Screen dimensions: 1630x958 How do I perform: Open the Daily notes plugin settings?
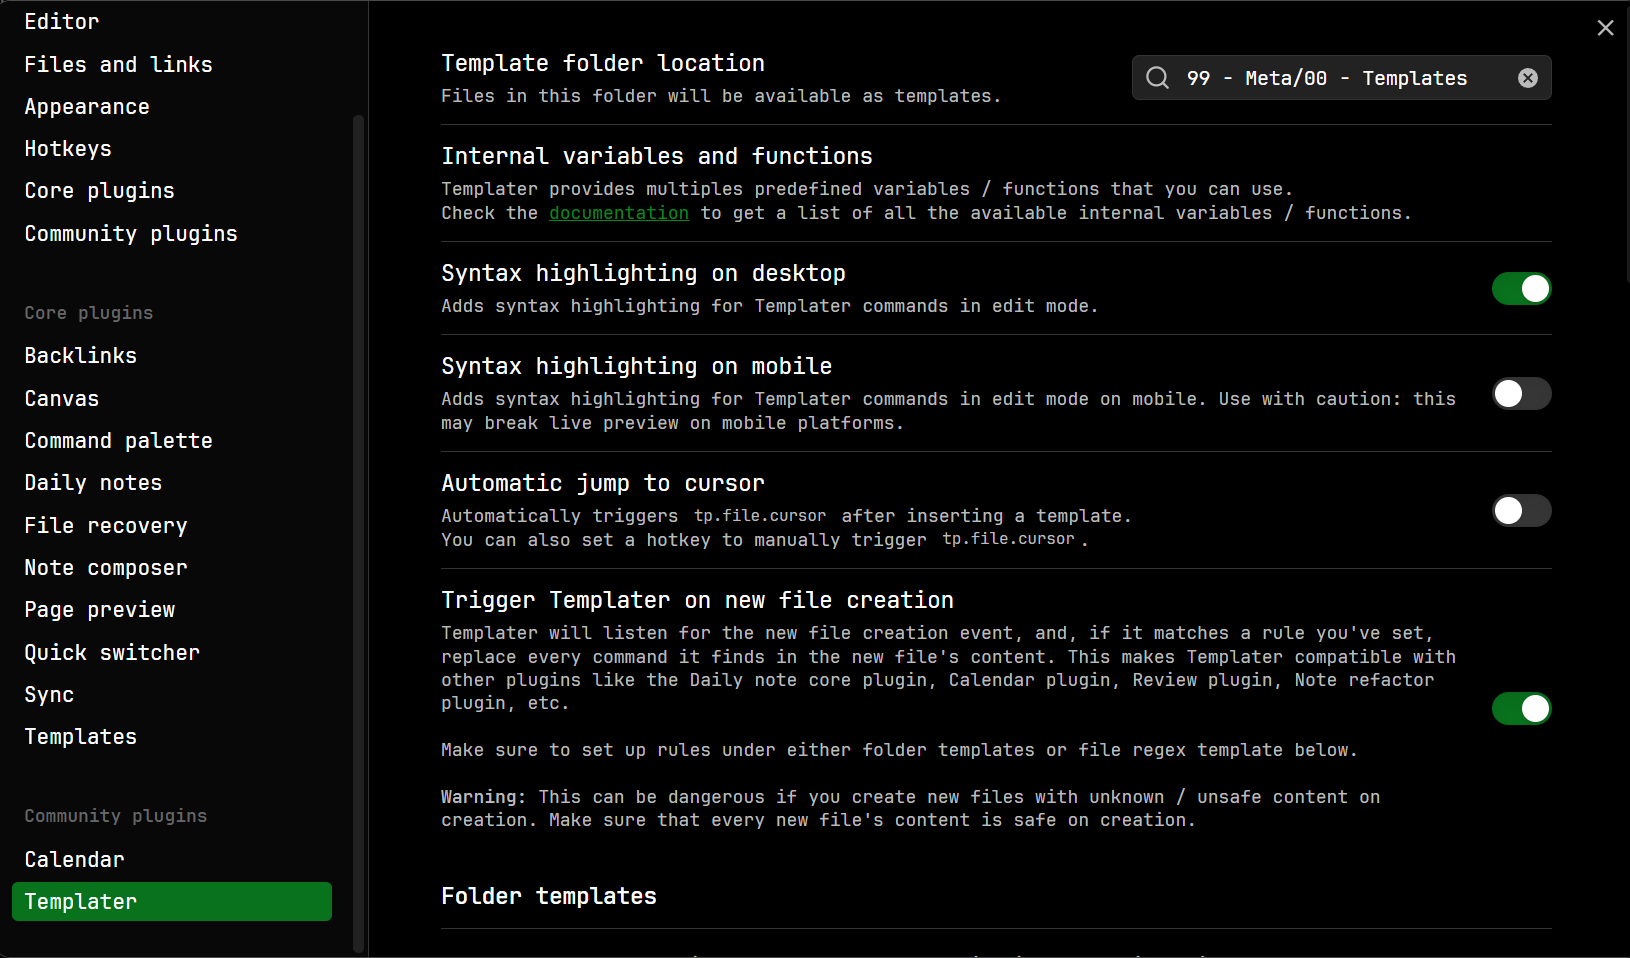pyautogui.click(x=93, y=483)
